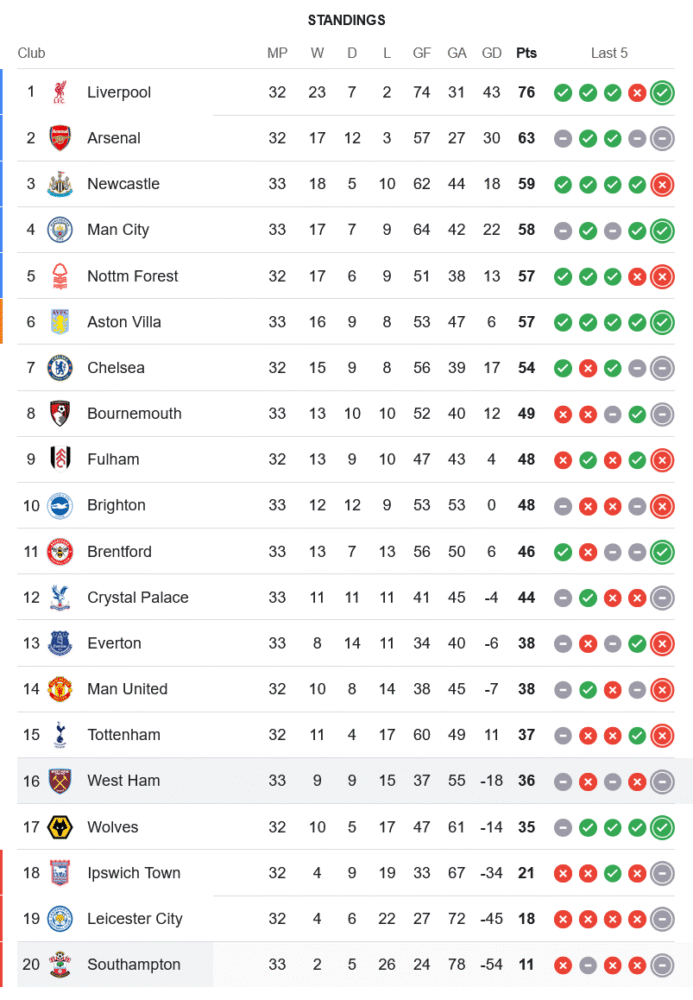The image size is (693, 1000).
Task: Click the Southampton team name
Action: click(134, 965)
